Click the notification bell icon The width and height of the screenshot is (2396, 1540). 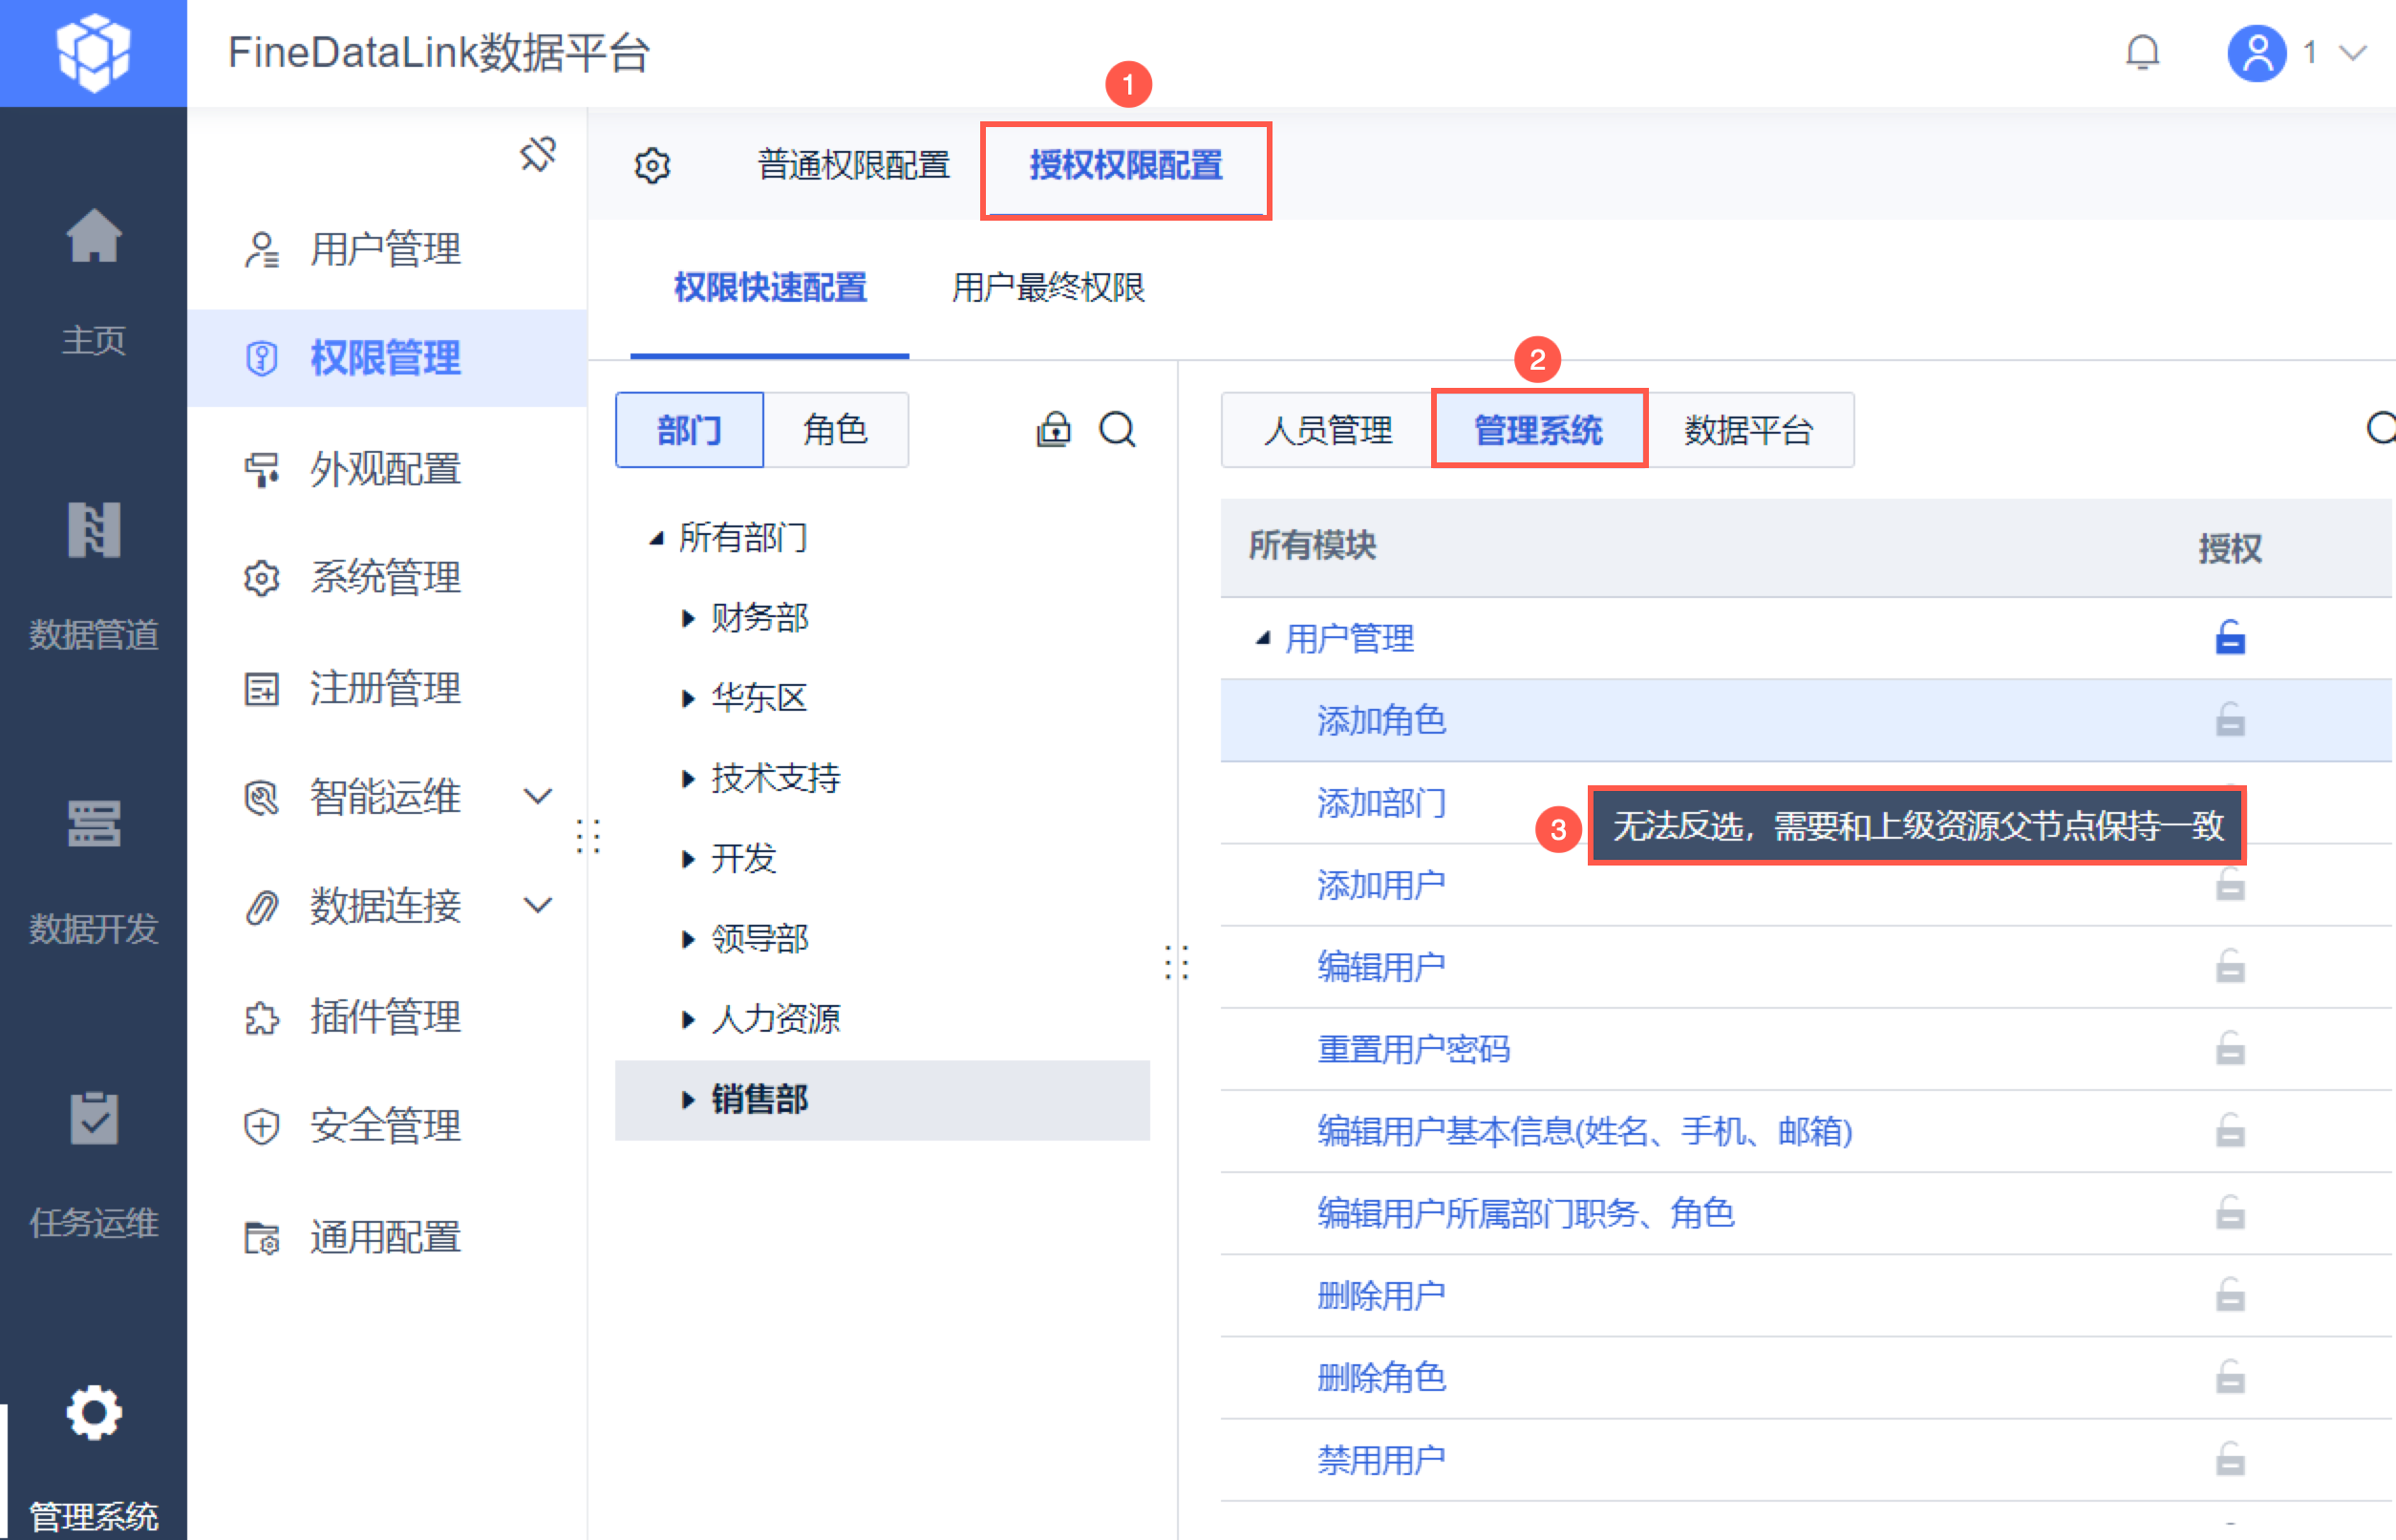[2141, 52]
